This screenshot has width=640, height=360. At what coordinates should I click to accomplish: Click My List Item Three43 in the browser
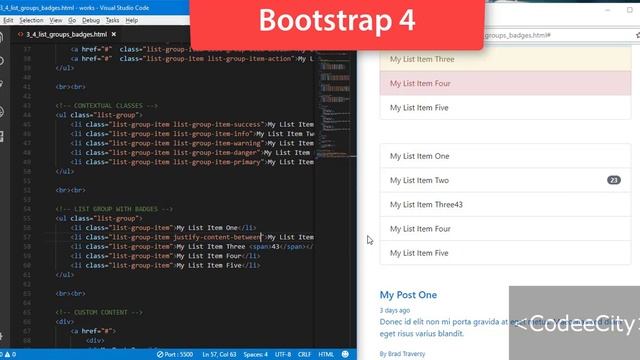click(x=505, y=204)
